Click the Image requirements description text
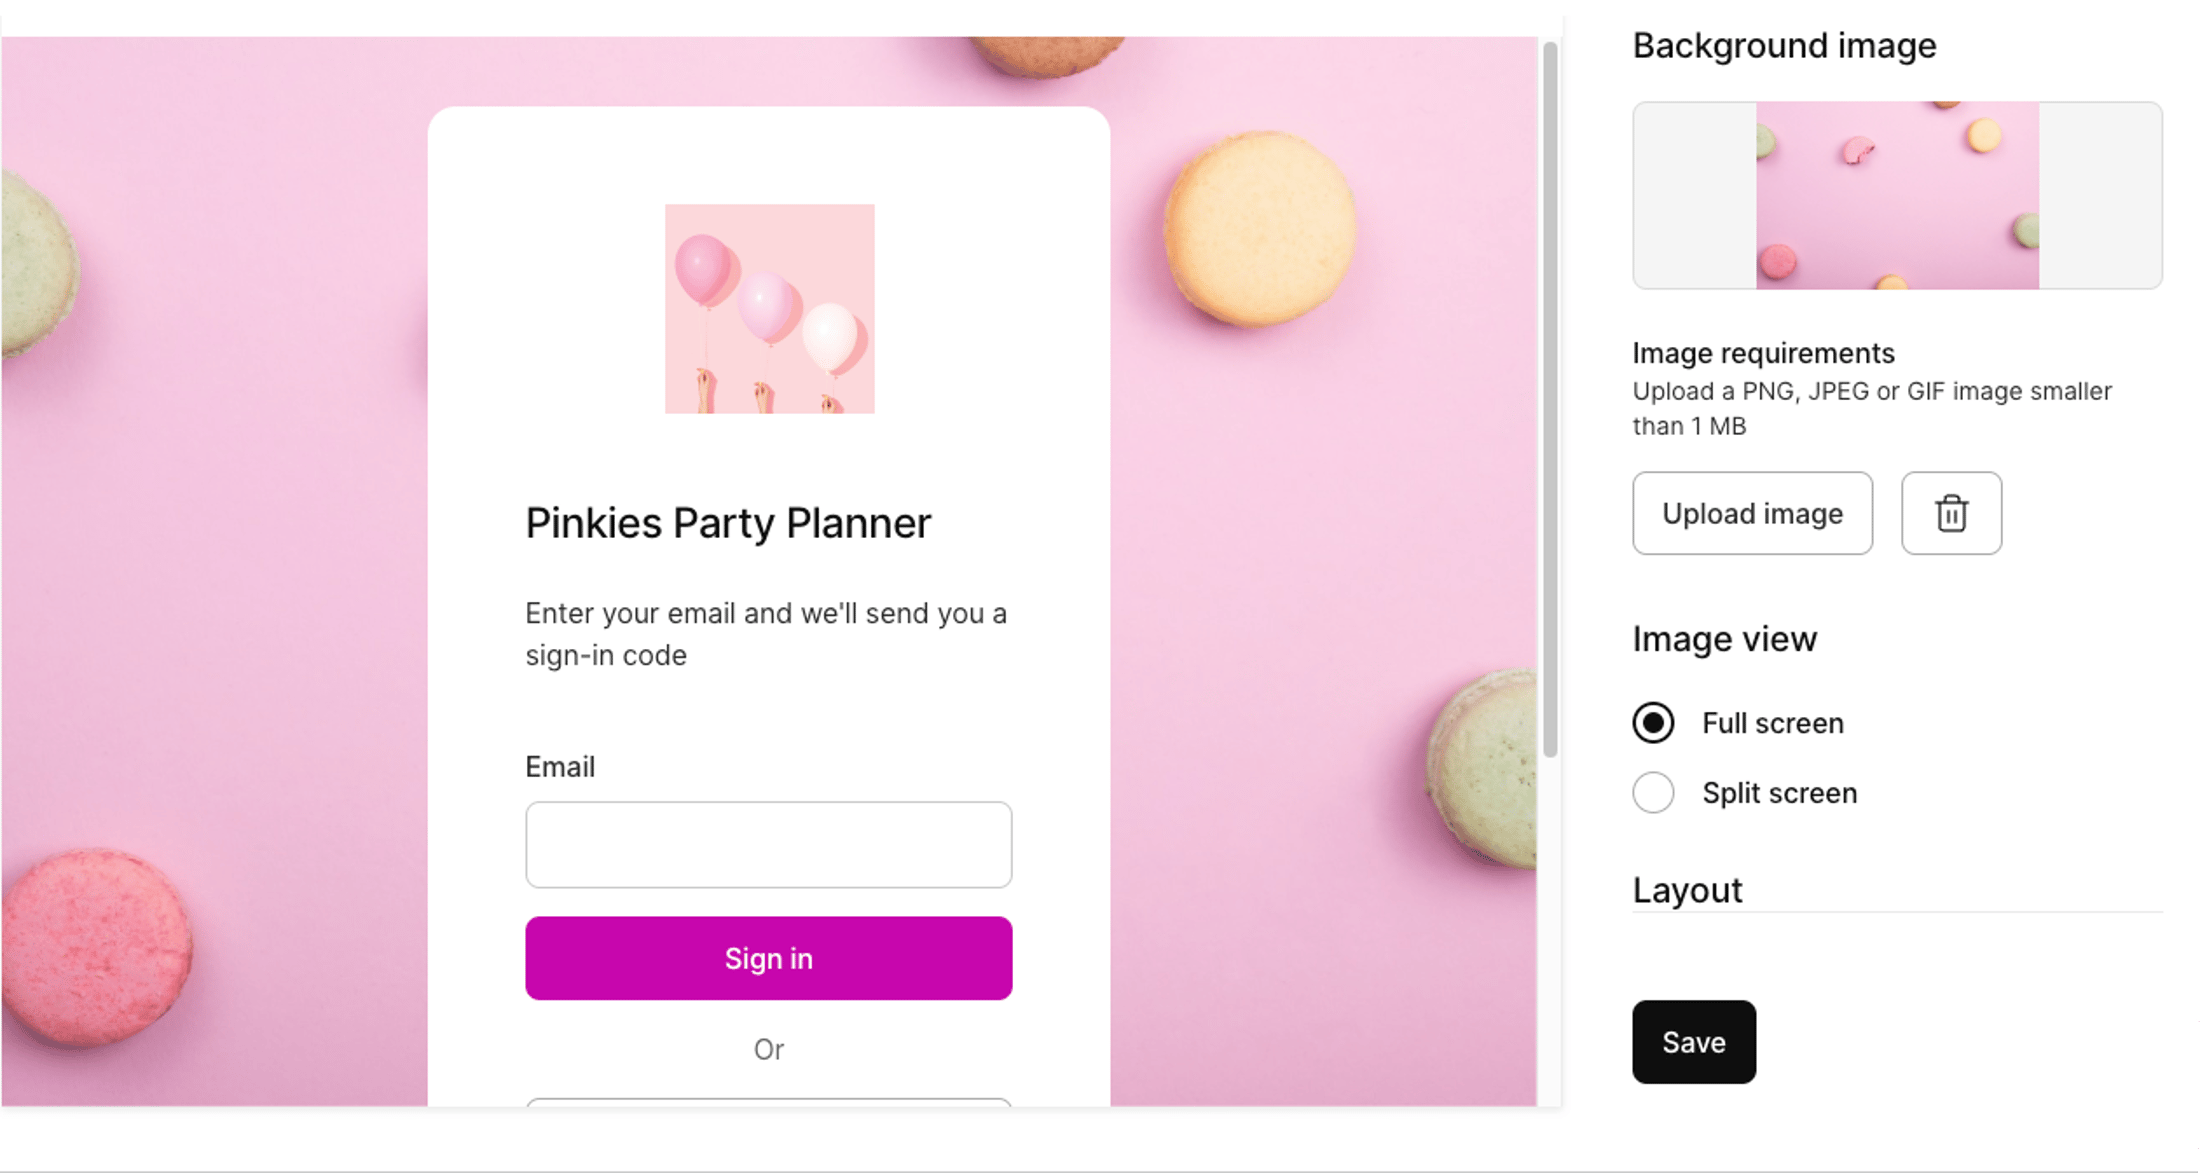Image resolution: width=2200 pixels, height=1173 pixels. [x=1871, y=408]
